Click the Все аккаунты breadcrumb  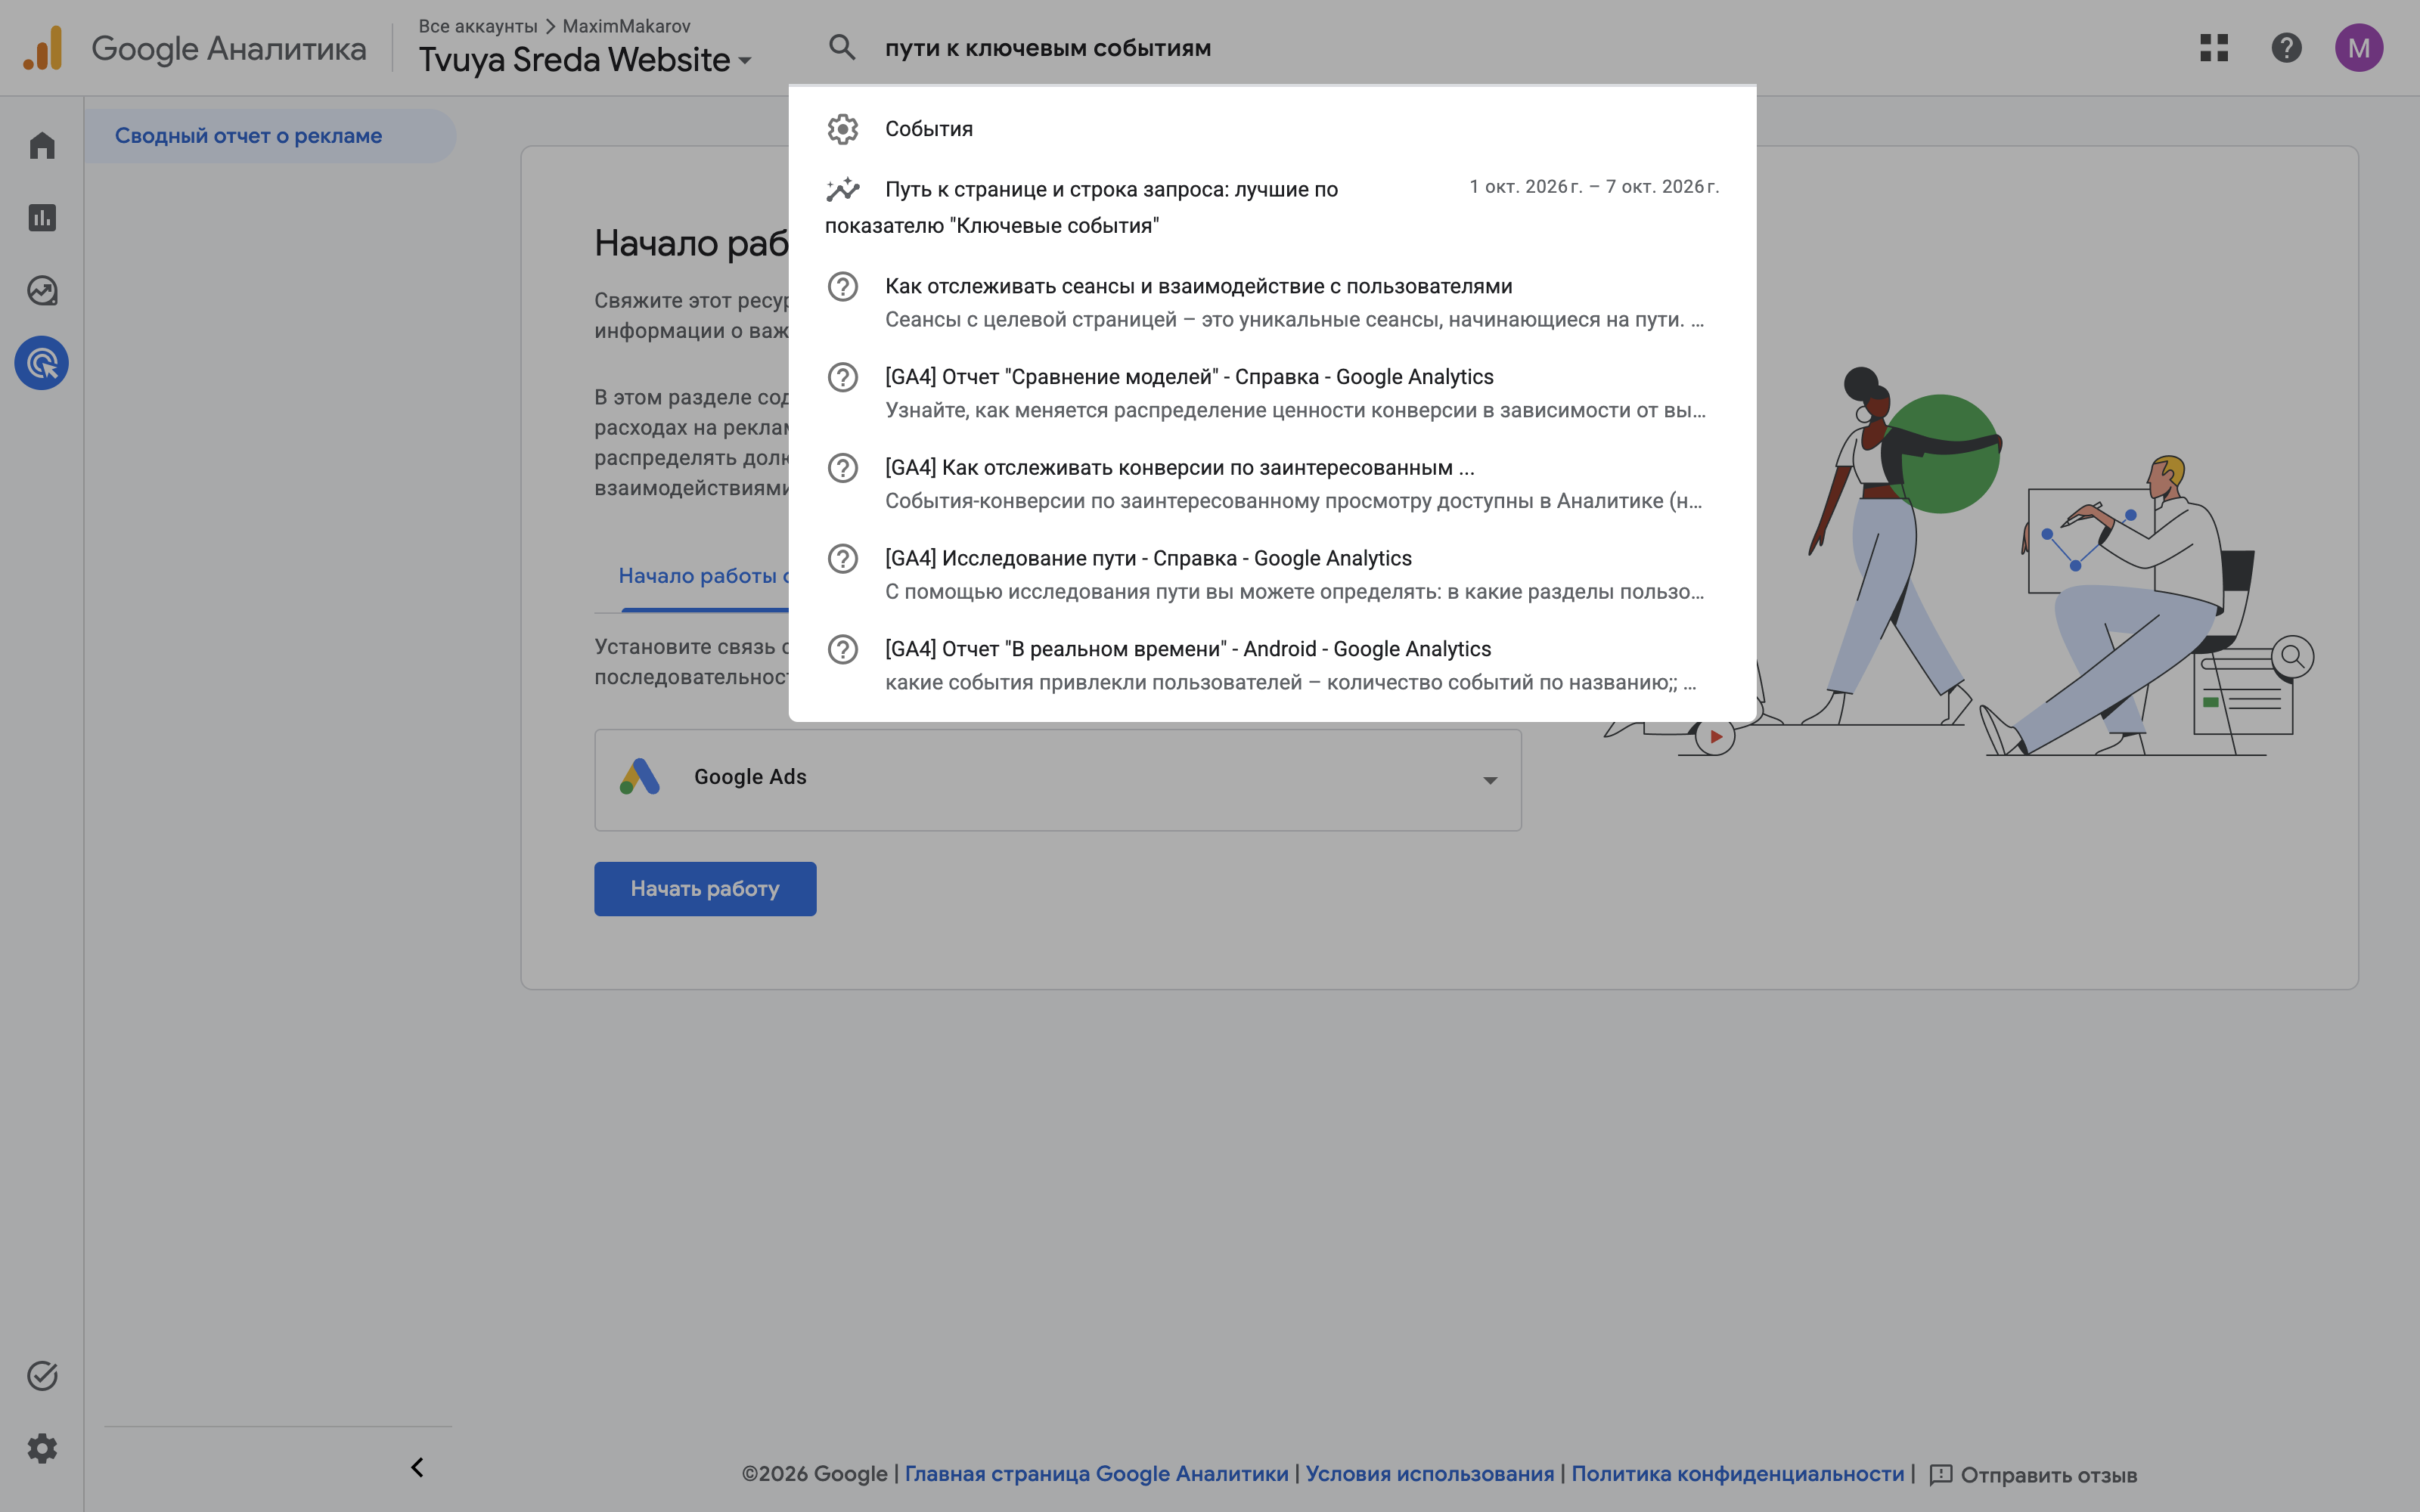coord(478,26)
